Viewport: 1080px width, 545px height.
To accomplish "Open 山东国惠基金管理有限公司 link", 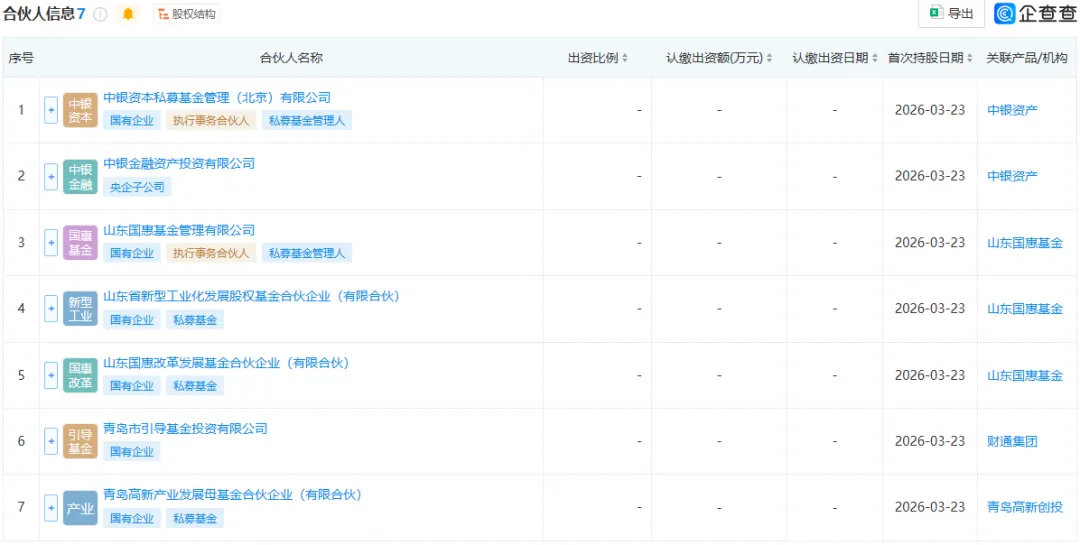I will coord(179,230).
